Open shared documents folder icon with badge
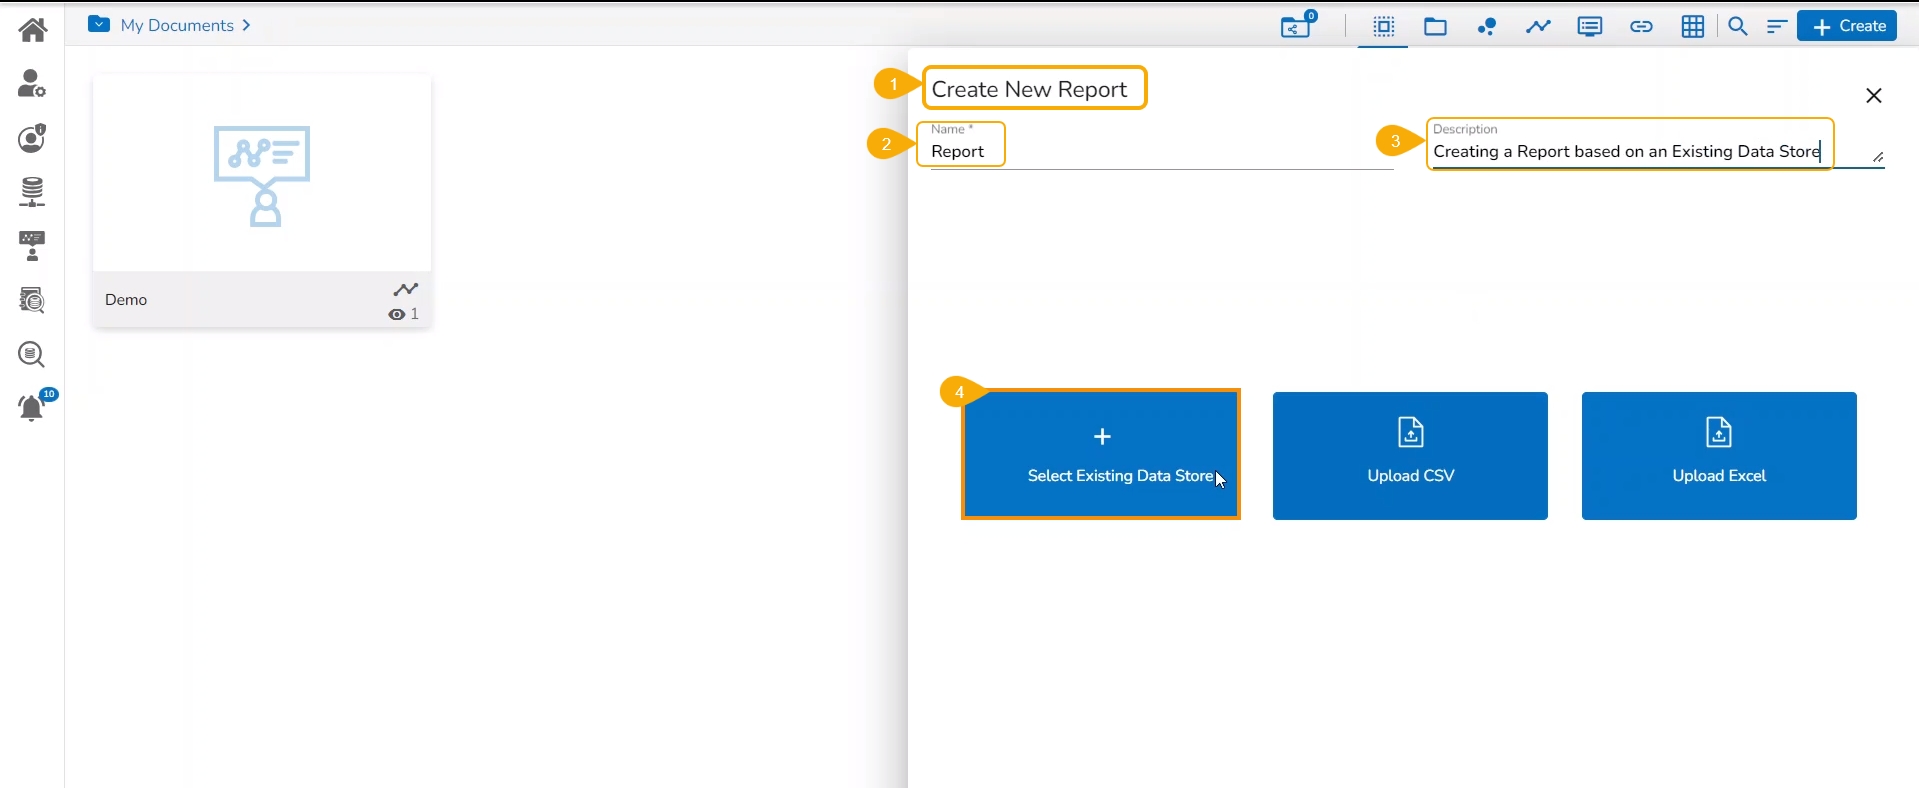Screen dimensions: 1919x788 [1299, 24]
